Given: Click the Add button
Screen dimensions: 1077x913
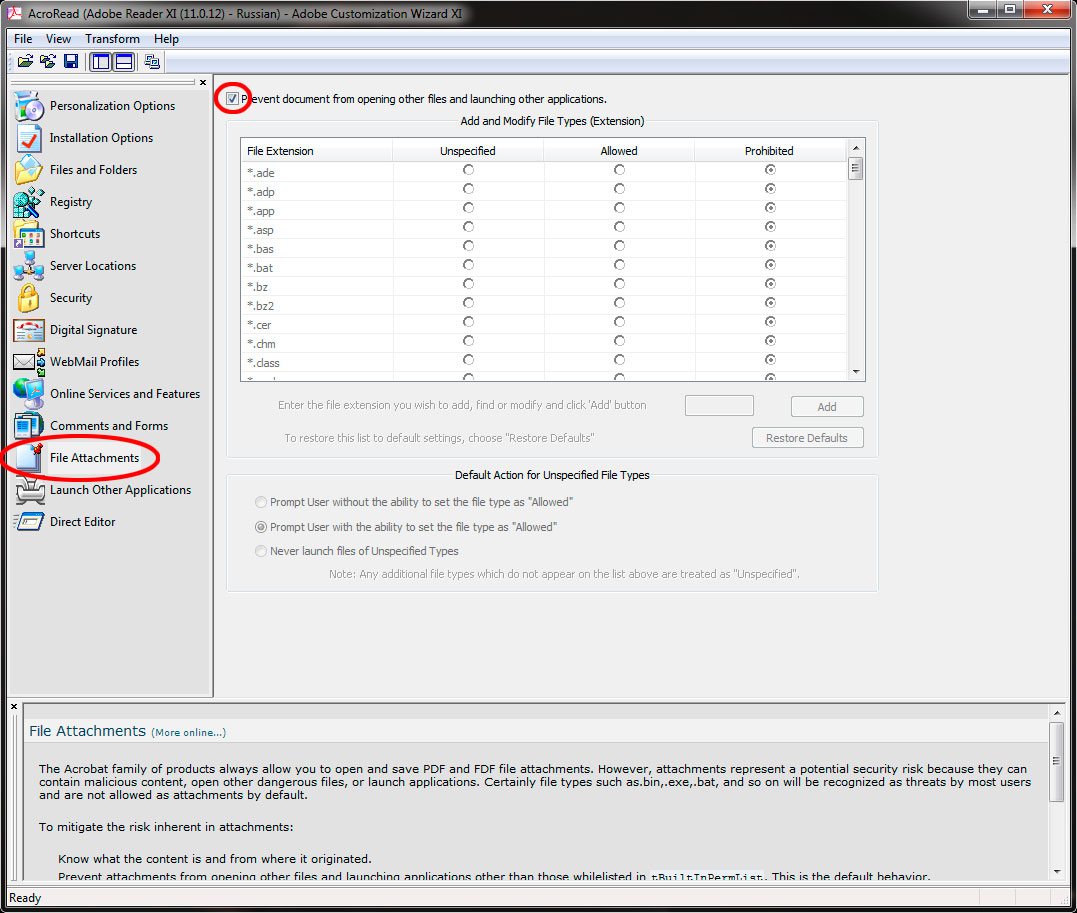Looking at the screenshot, I should (x=827, y=407).
